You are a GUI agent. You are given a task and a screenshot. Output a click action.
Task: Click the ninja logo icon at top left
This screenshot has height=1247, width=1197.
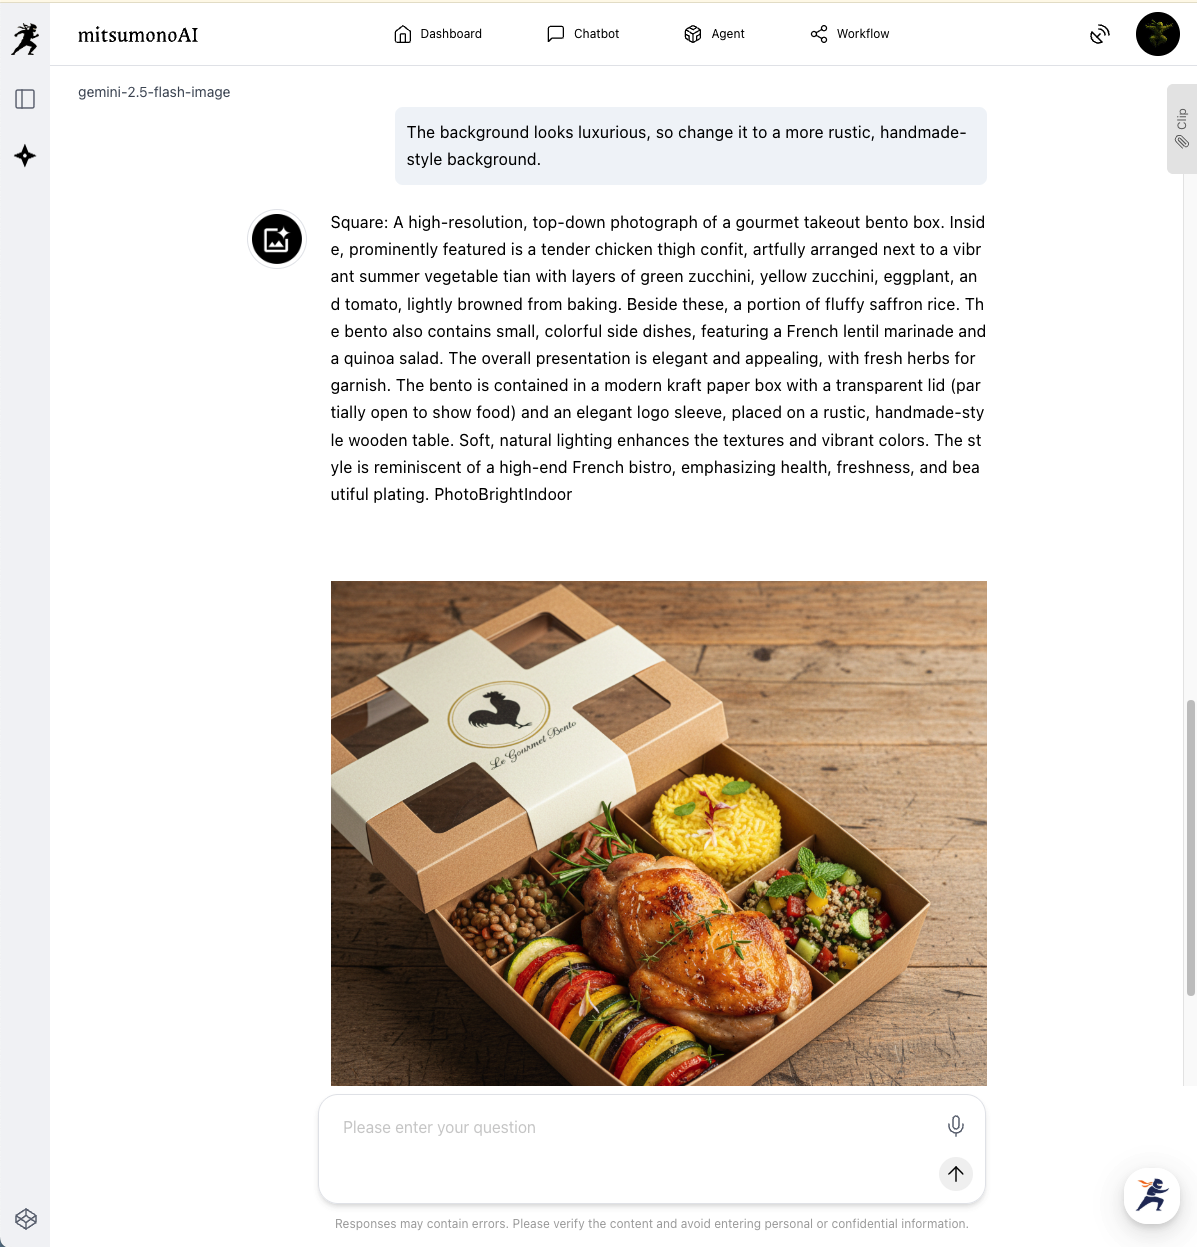tap(25, 39)
